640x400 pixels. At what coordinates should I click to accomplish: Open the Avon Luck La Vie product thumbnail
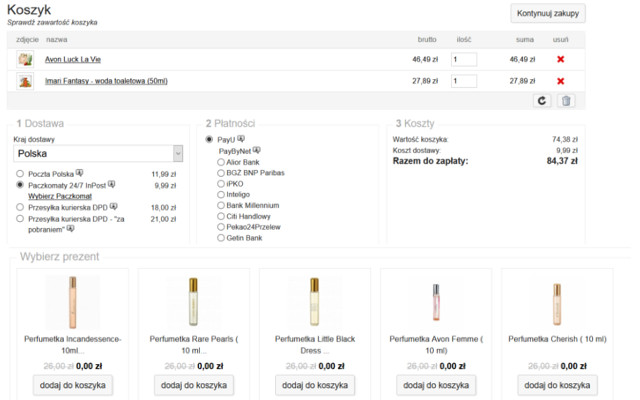25,59
